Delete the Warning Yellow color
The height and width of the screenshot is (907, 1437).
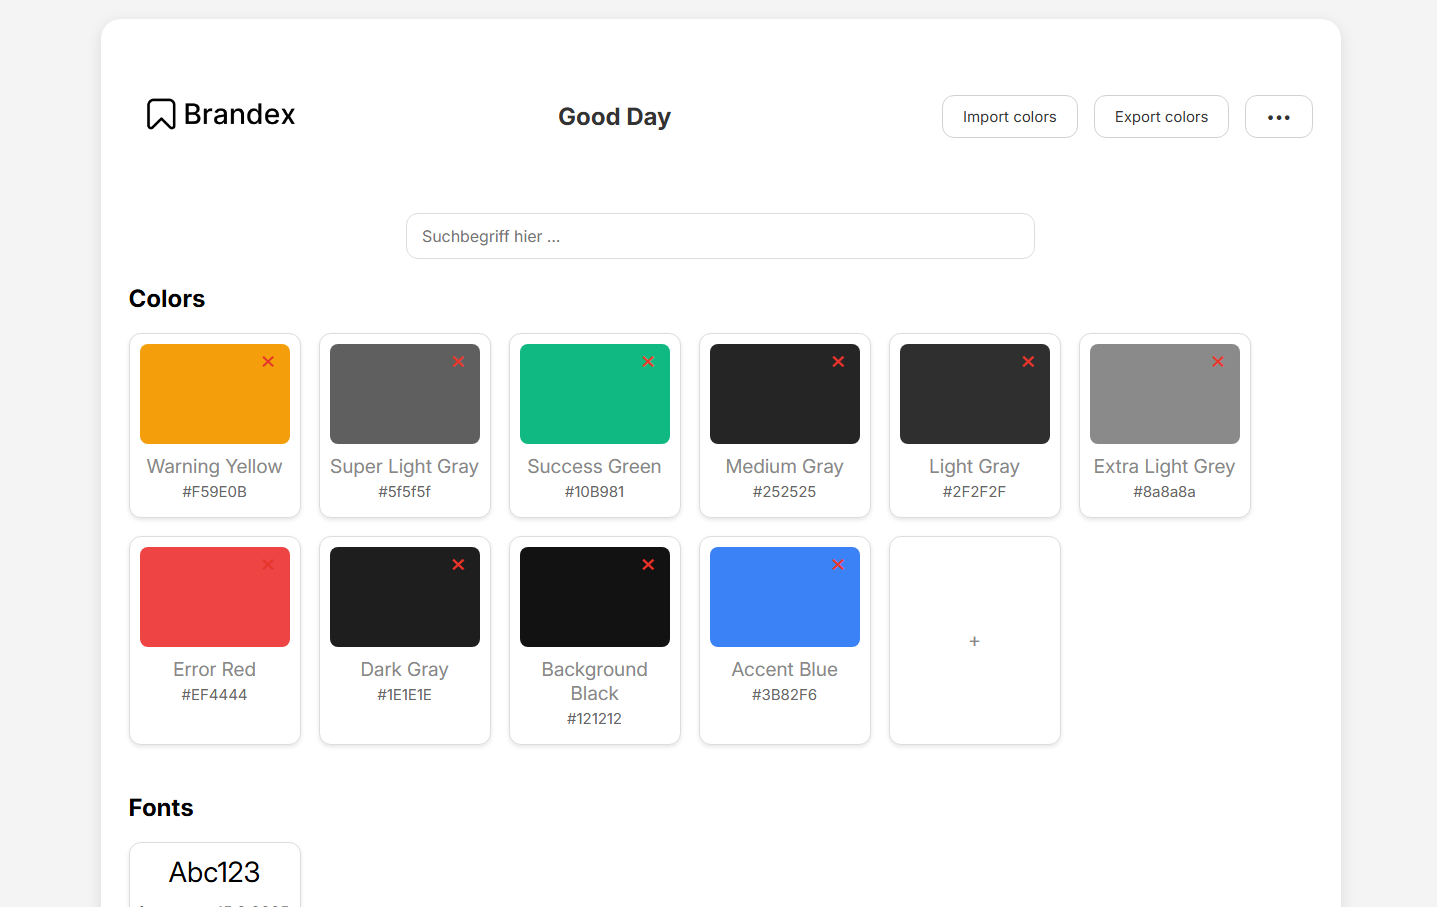coord(268,361)
